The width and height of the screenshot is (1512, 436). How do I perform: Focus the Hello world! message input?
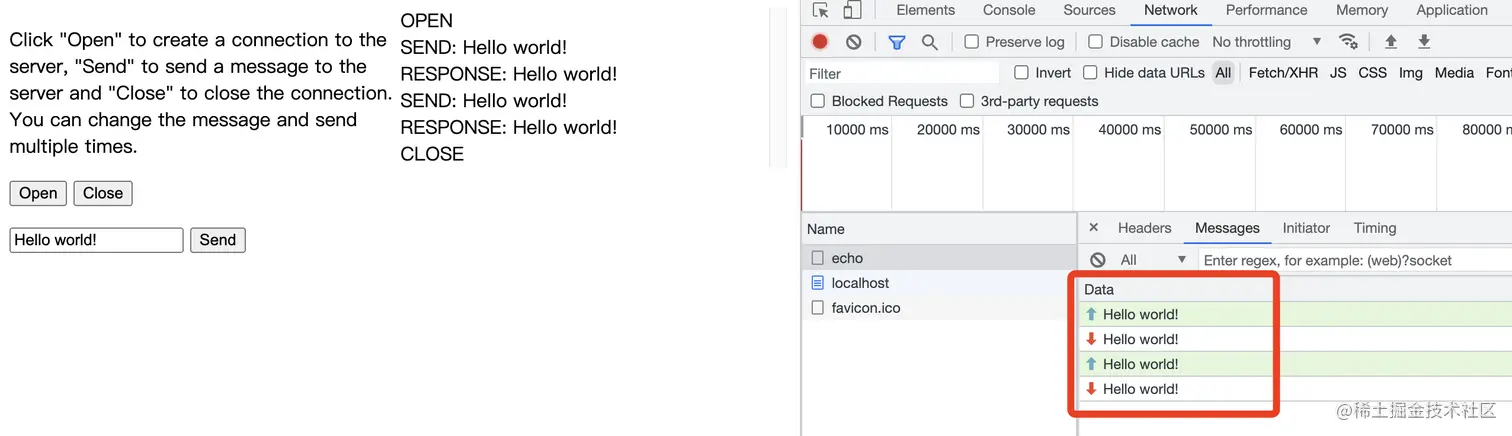point(96,240)
